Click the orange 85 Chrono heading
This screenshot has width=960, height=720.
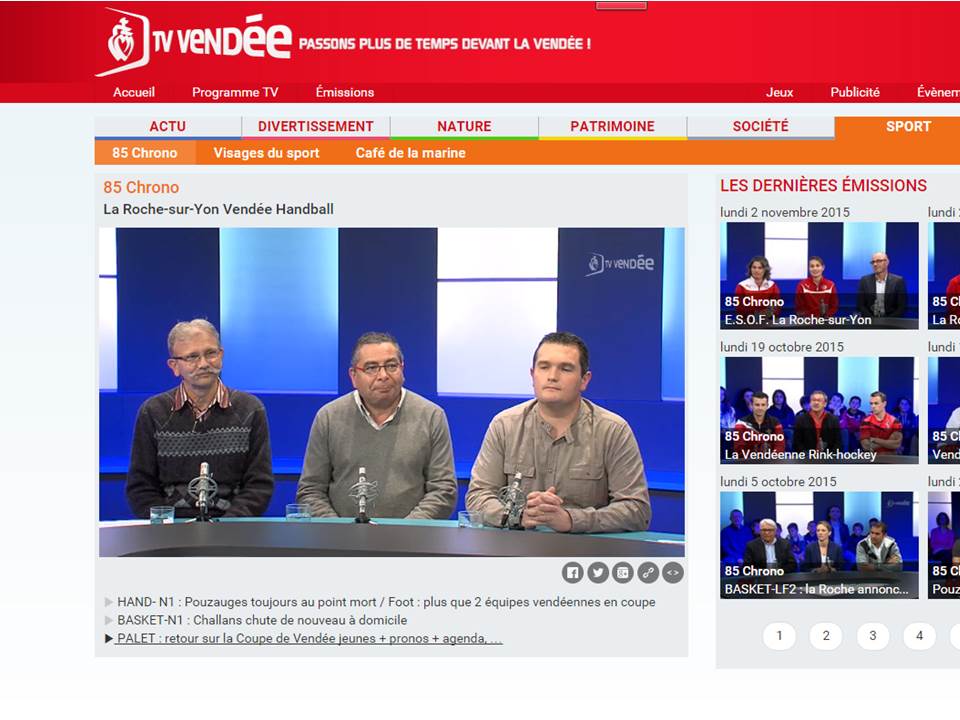pyautogui.click(x=141, y=187)
